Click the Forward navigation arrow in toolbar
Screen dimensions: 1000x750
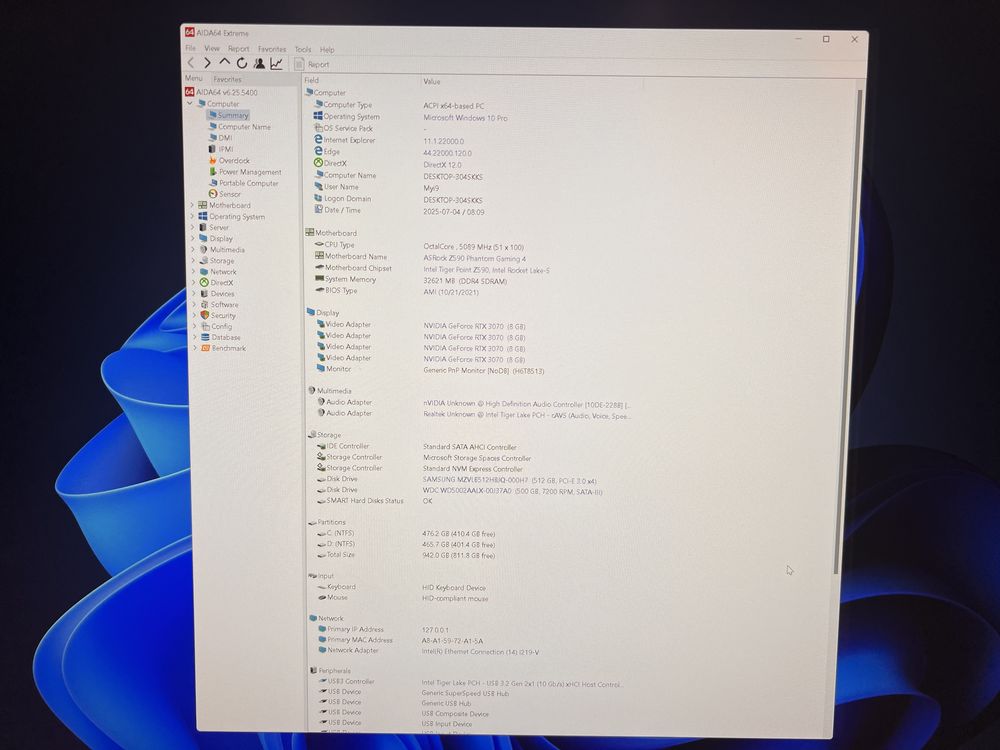click(207, 63)
